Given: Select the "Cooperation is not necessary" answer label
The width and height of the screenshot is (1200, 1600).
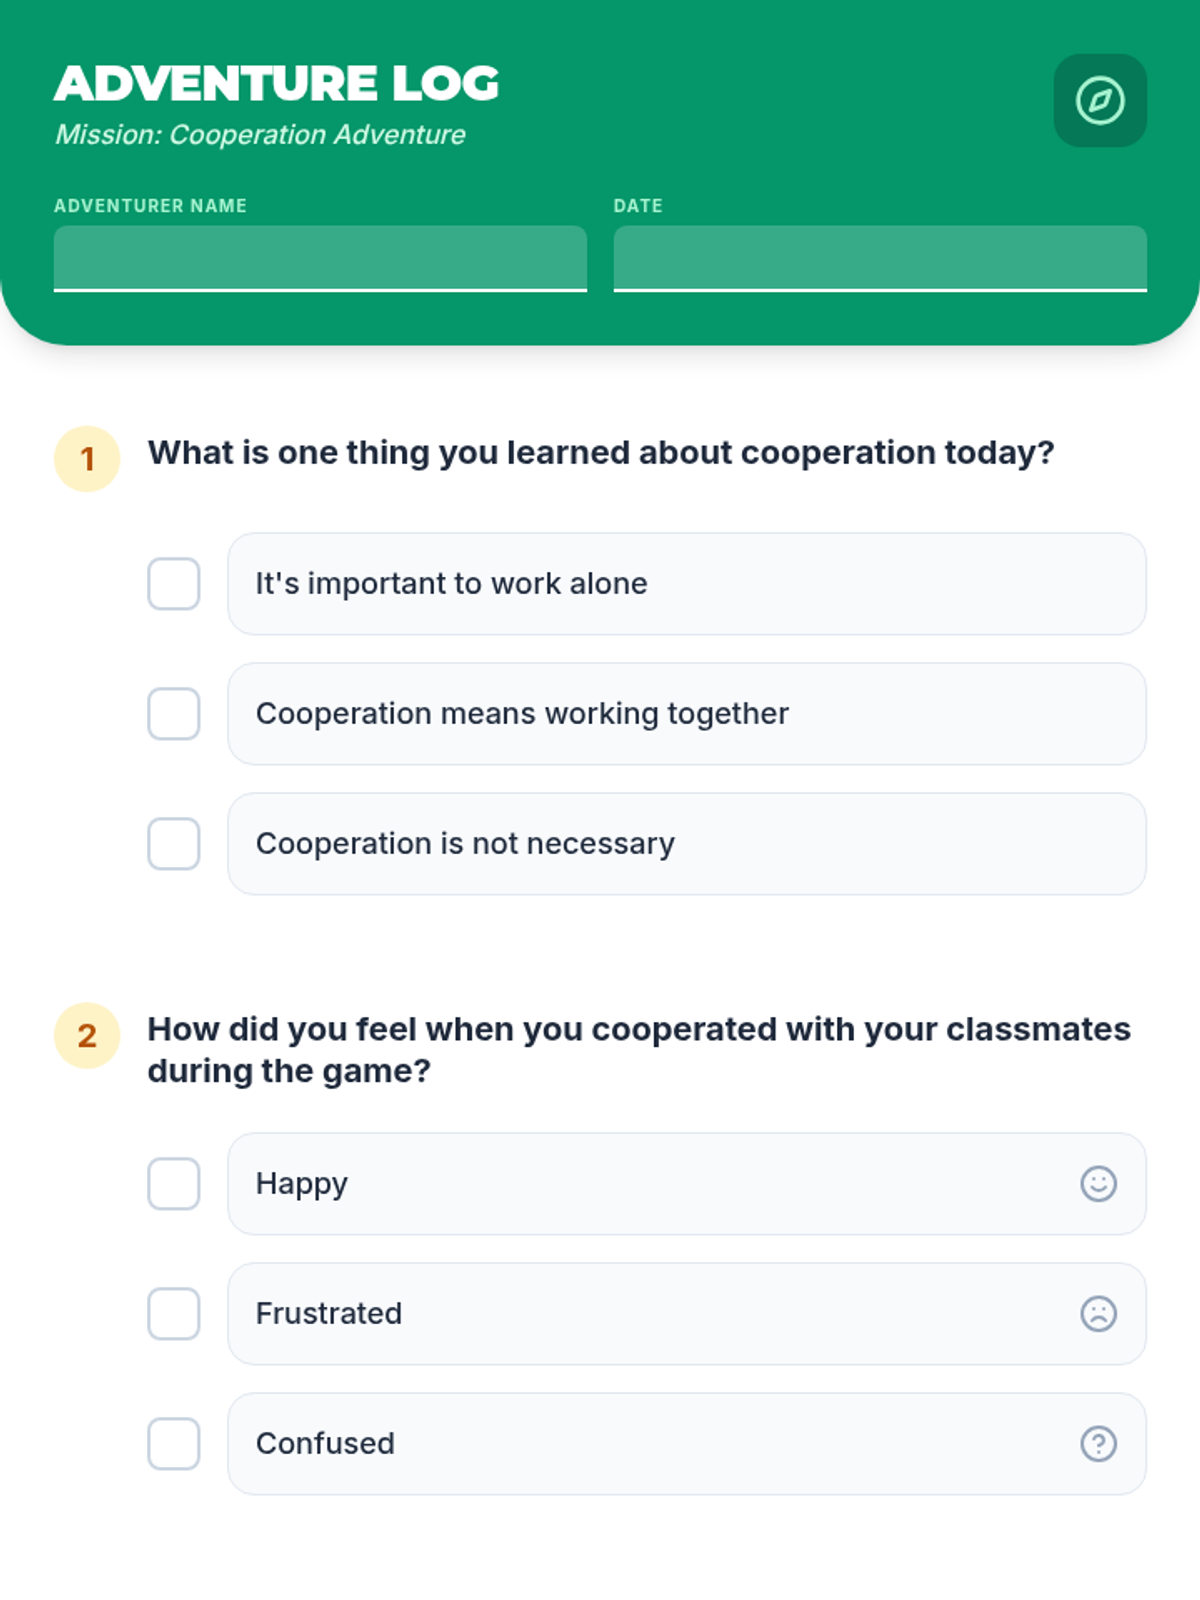Looking at the screenshot, I should click(x=466, y=844).
